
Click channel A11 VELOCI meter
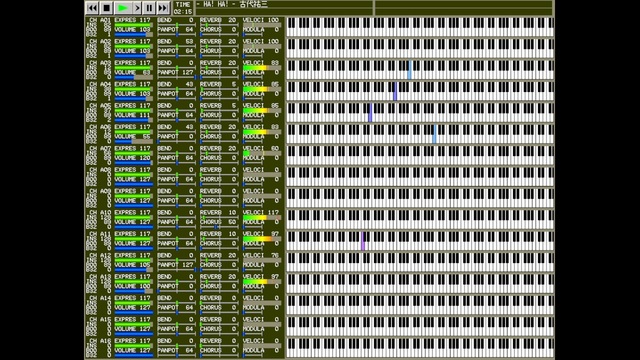click(262, 239)
